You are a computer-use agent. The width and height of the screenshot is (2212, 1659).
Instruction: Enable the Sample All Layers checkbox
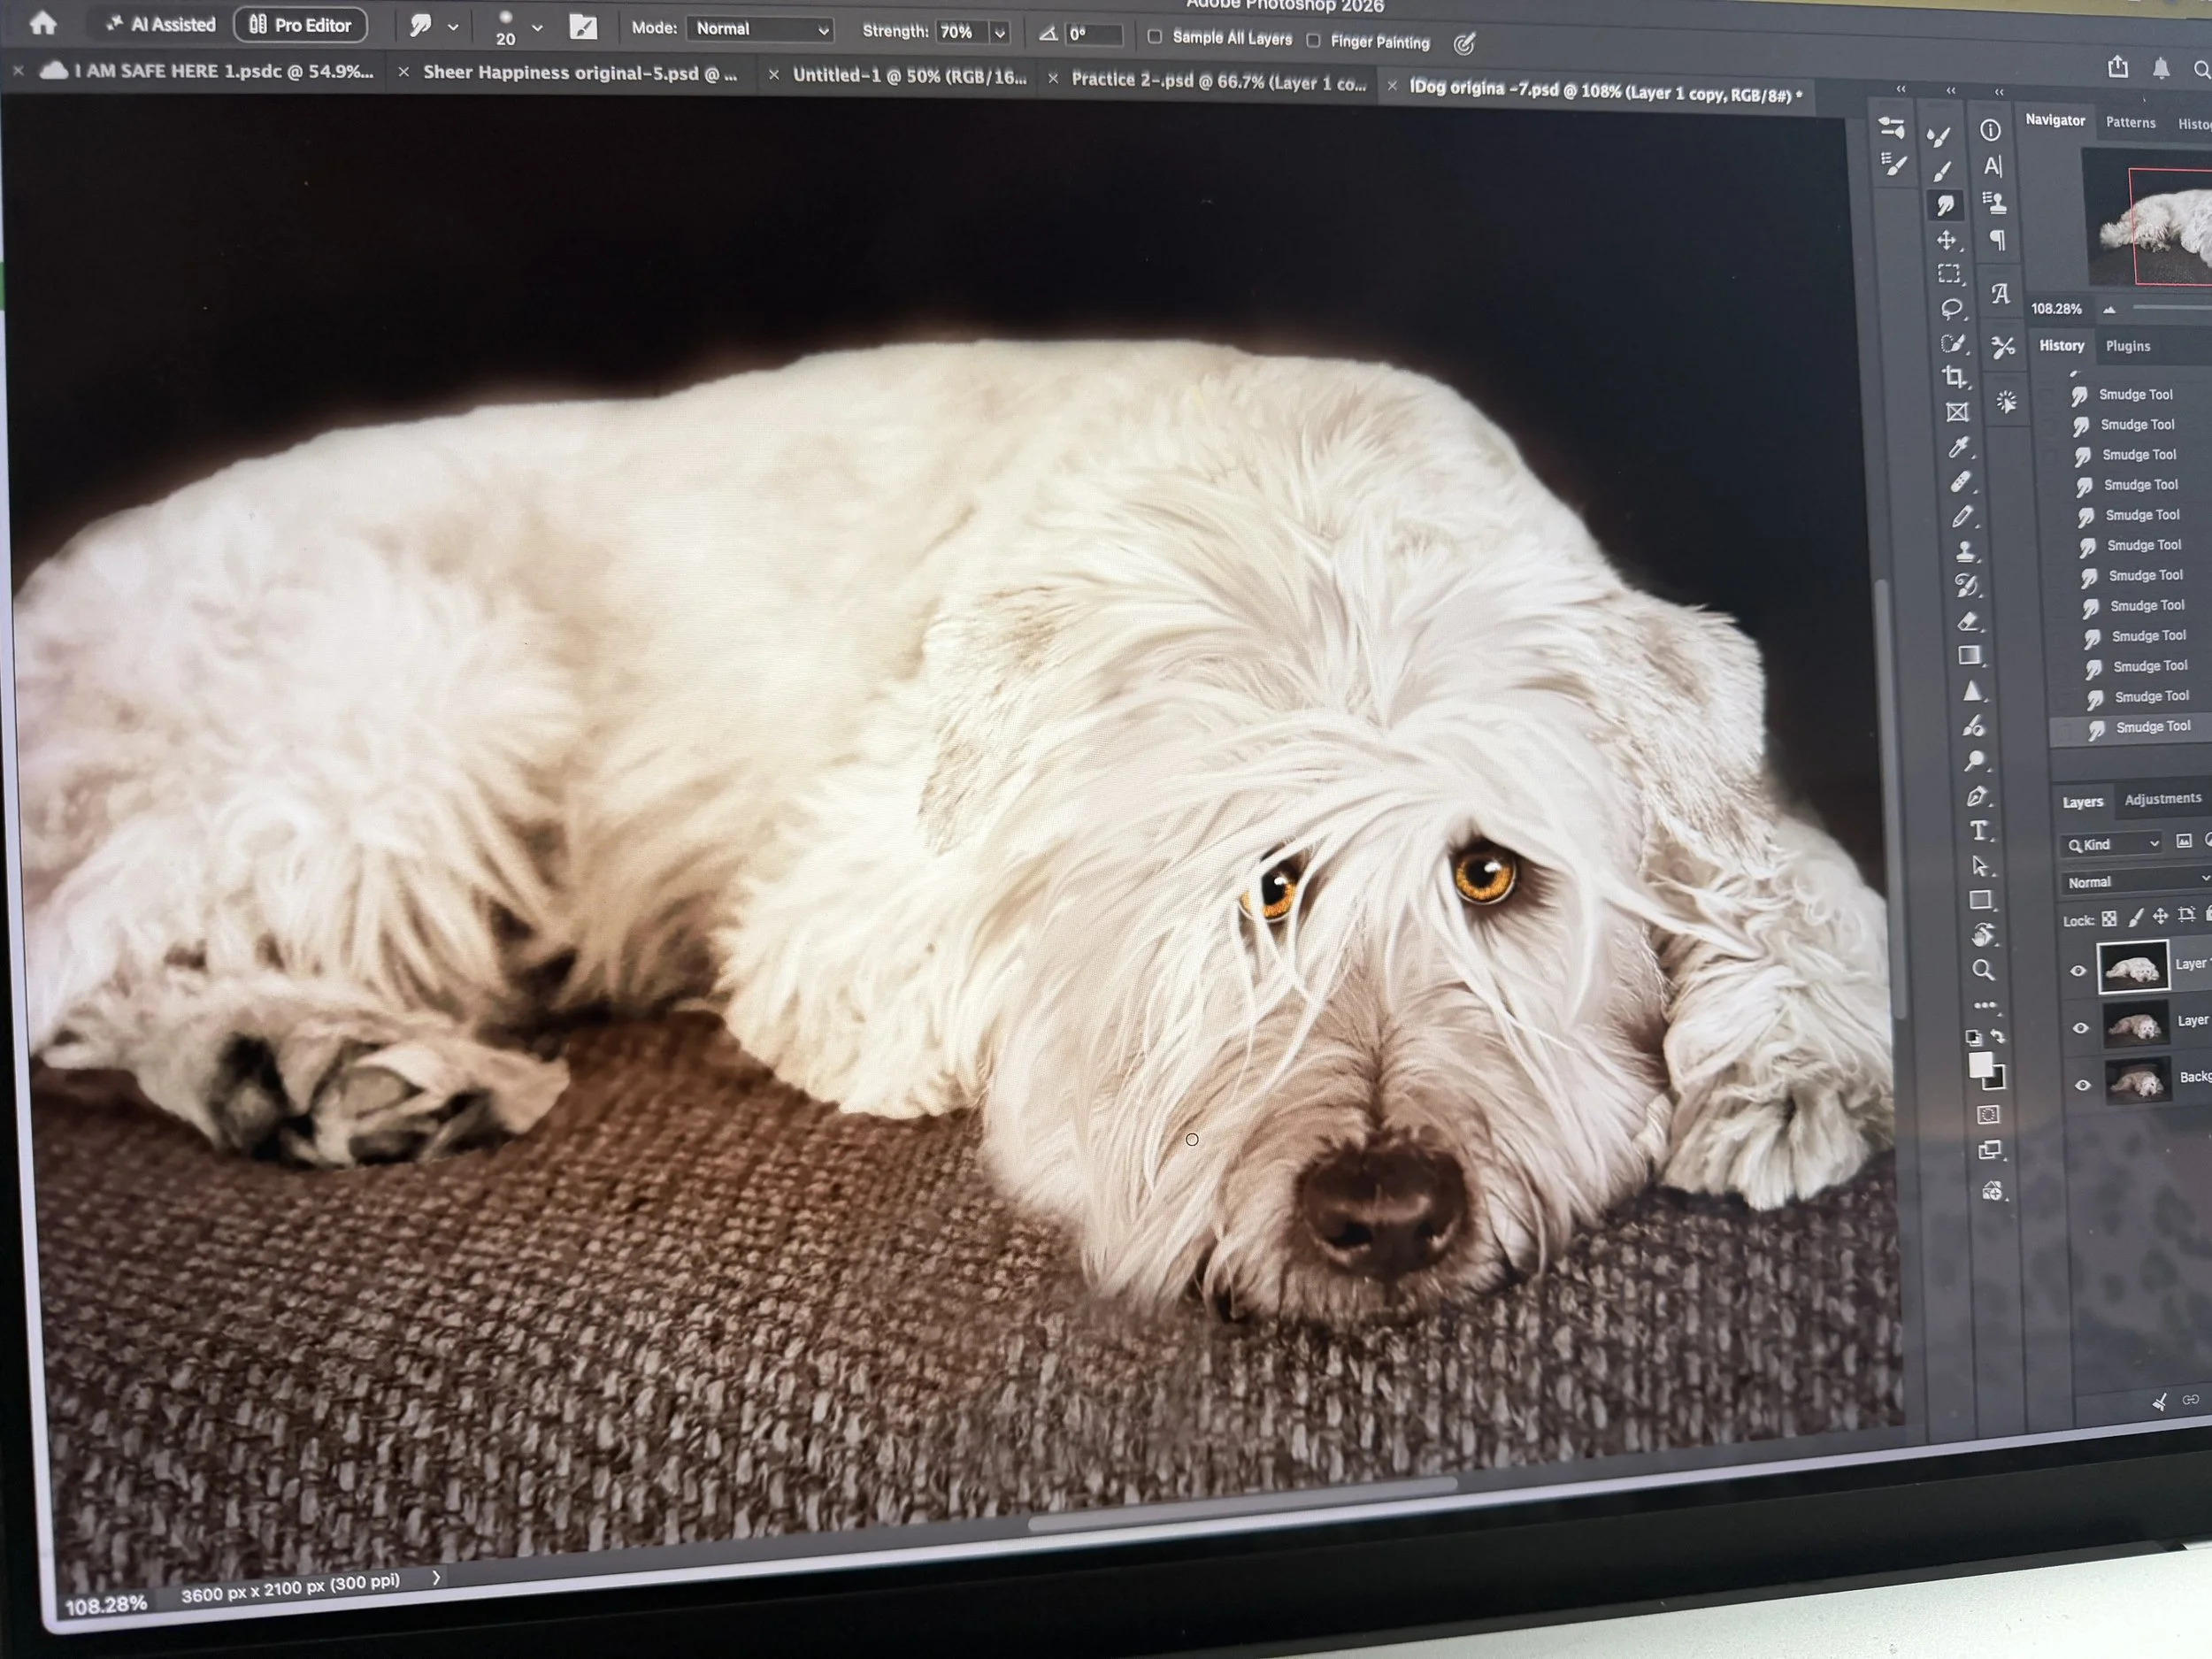(x=1155, y=37)
